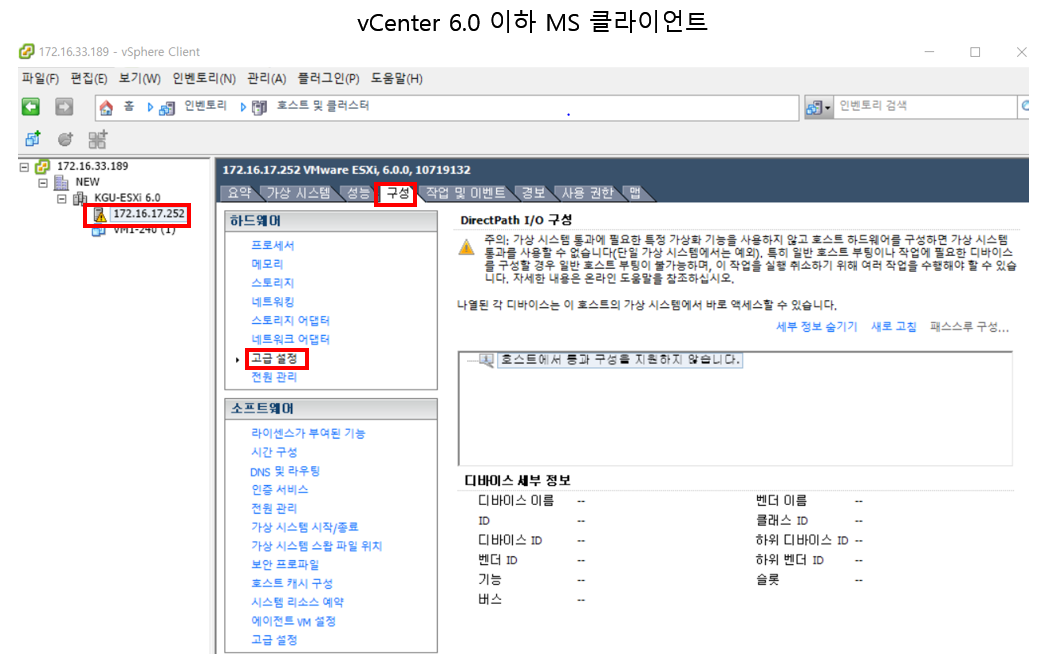Switch to the 경보 tab
Image resolution: width=1058 pixels, height=654 pixels.
point(533,193)
